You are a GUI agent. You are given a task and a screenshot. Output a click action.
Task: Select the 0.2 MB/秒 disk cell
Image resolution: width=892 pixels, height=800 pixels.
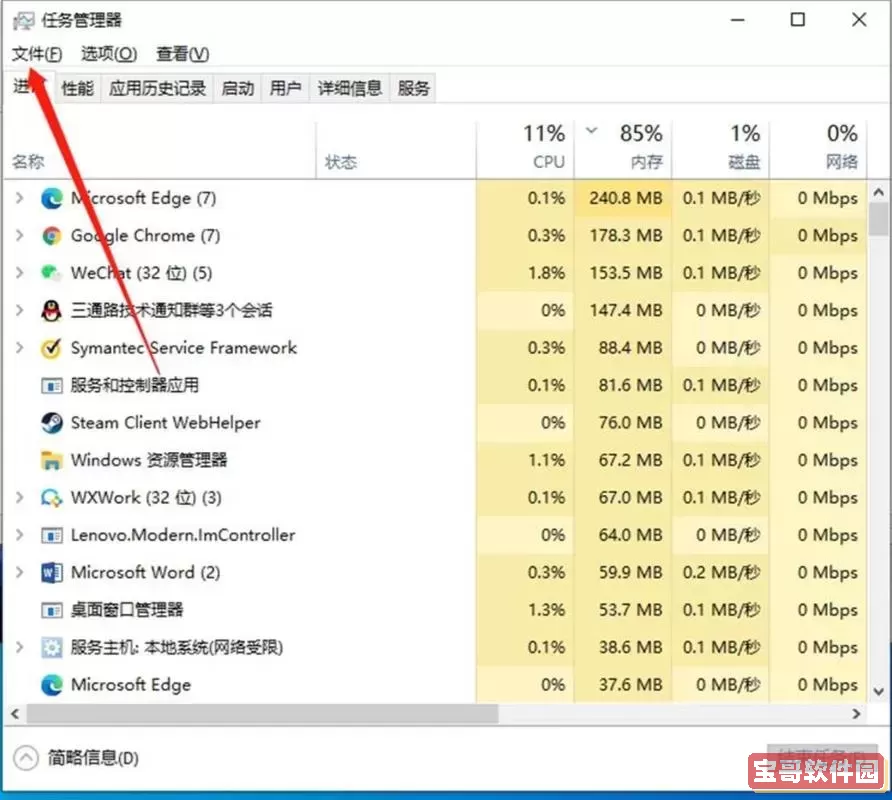721,572
